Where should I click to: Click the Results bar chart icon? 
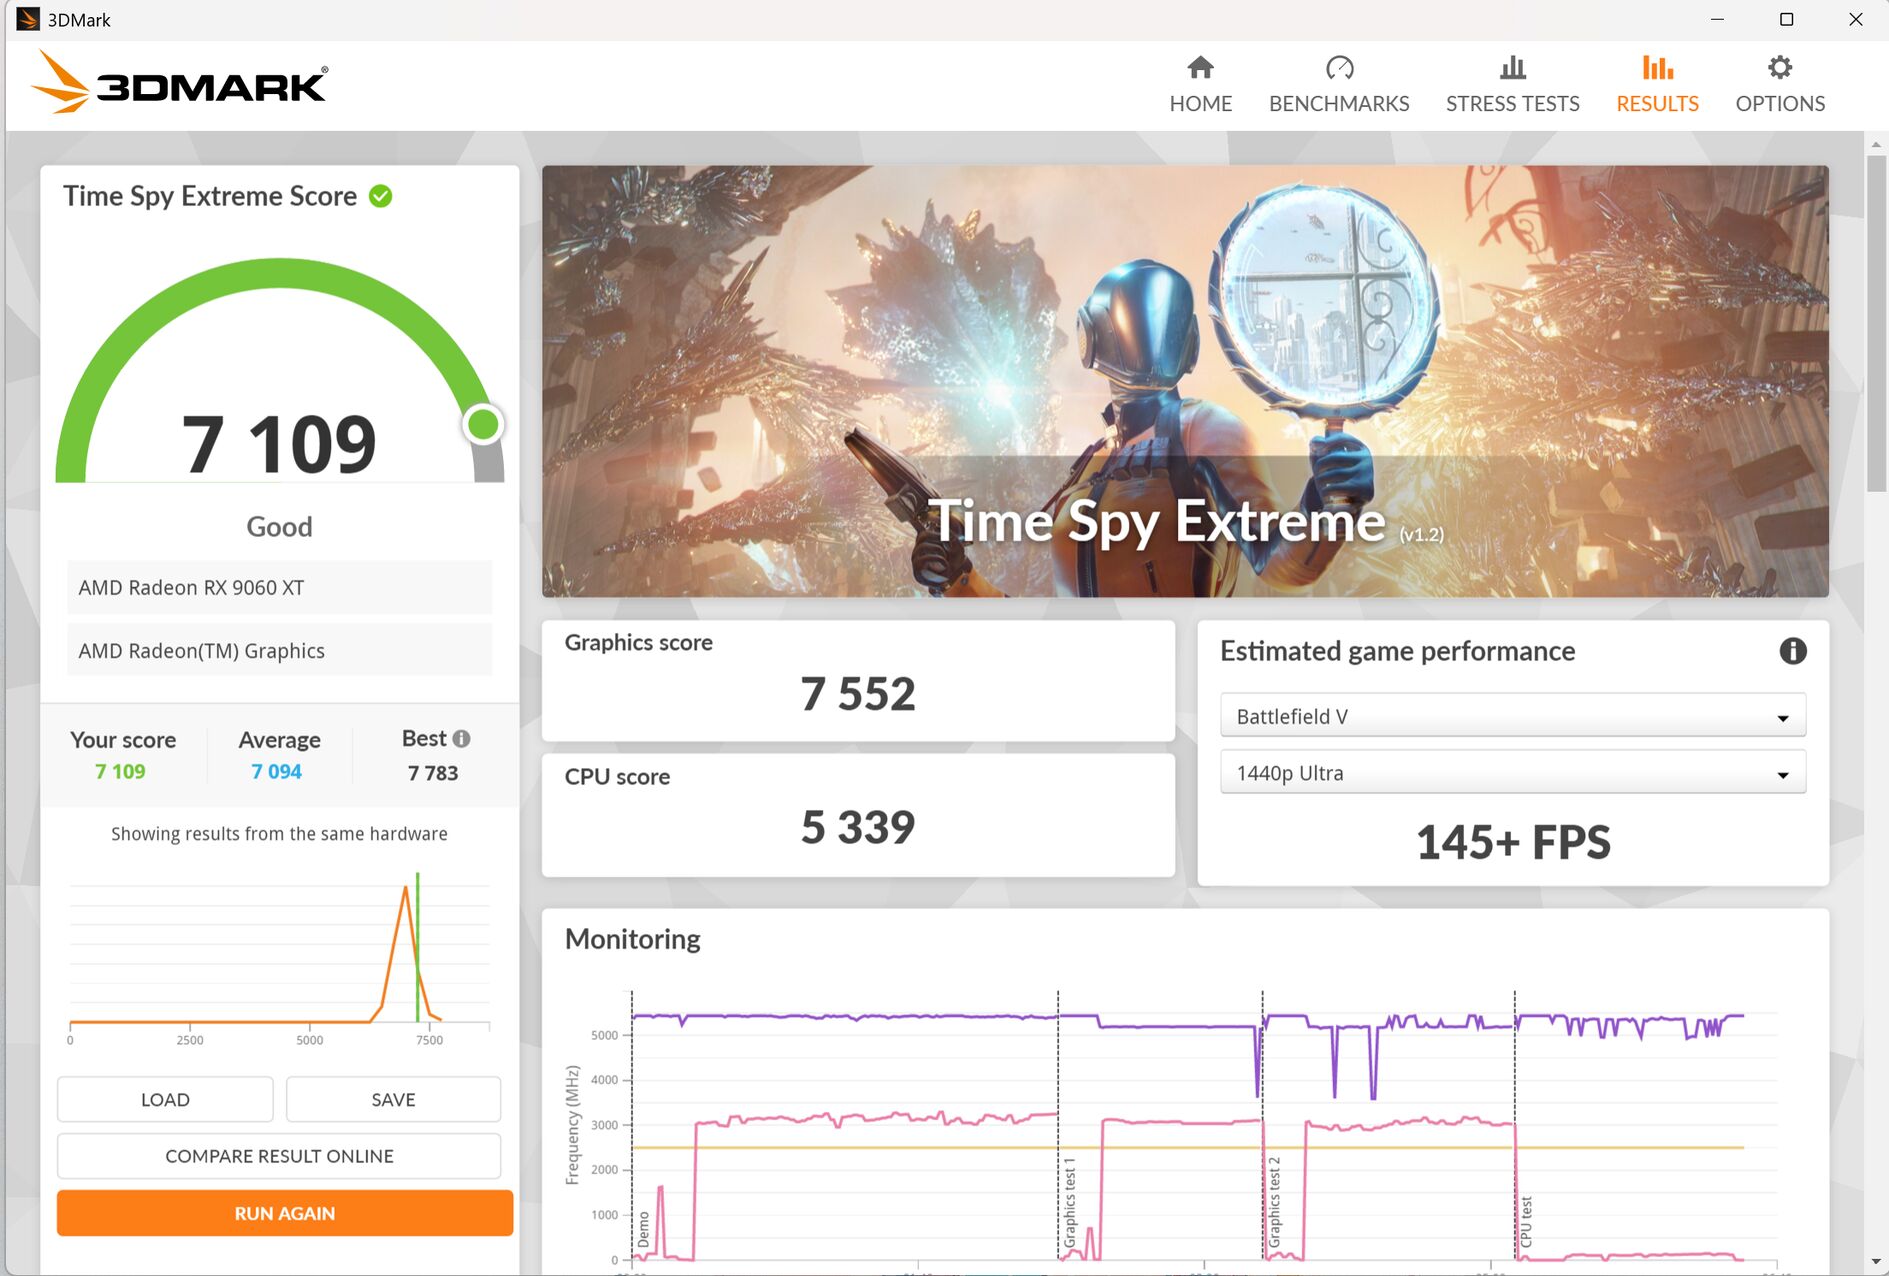click(1657, 67)
